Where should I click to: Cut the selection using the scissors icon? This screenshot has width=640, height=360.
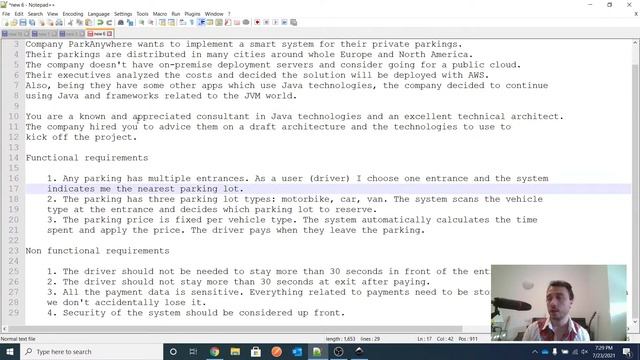tap(70, 22)
